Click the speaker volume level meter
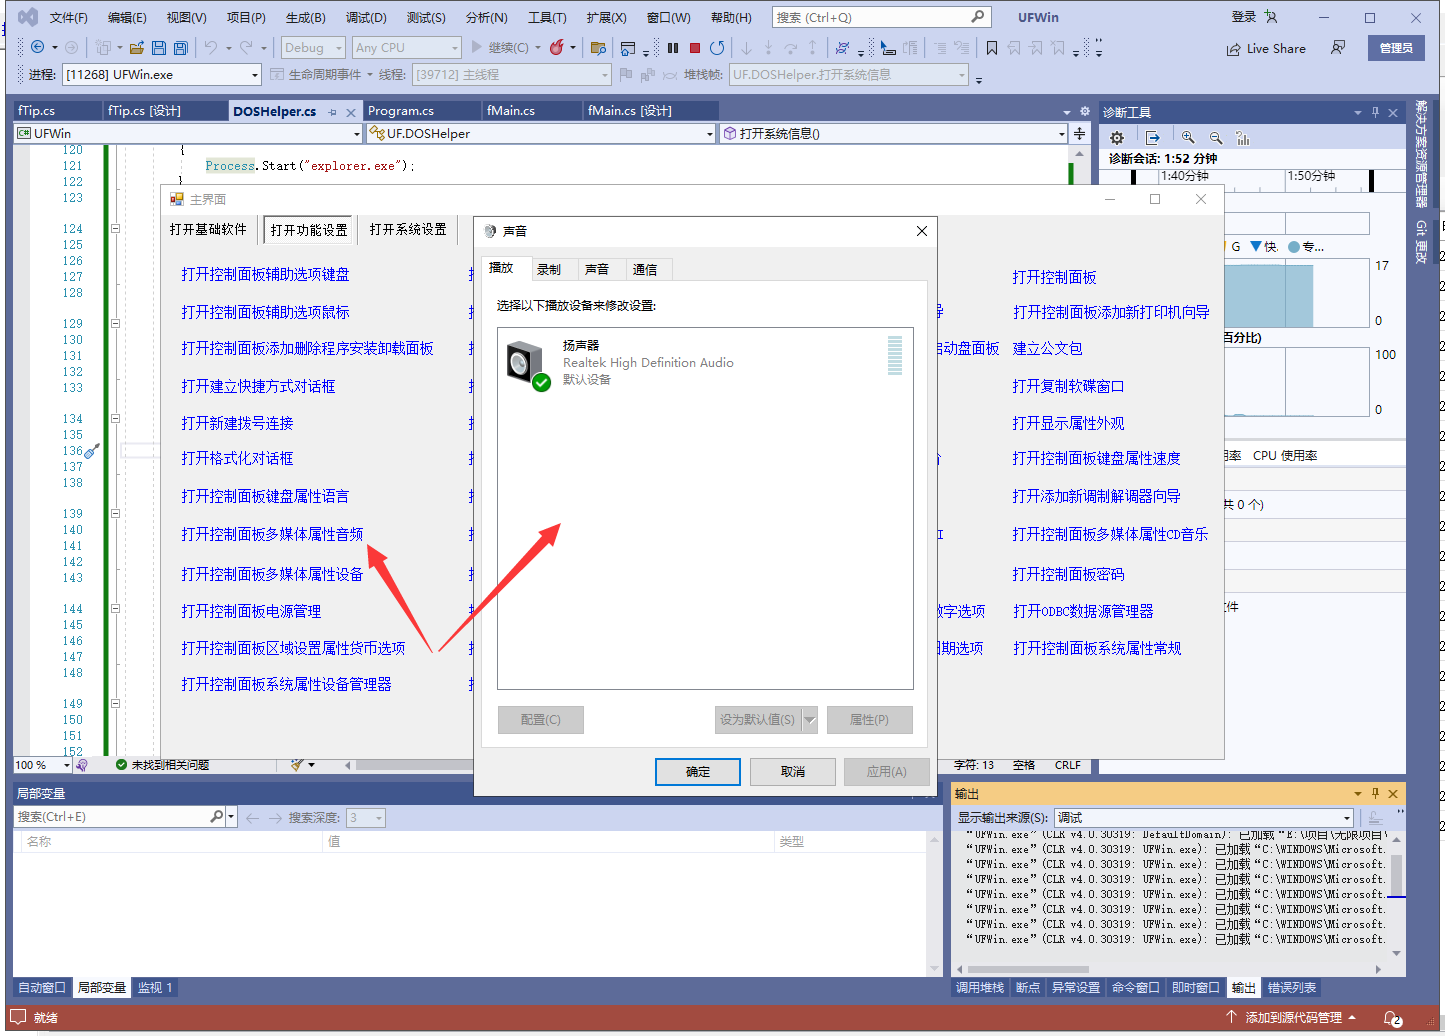The height and width of the screenshot is (1036, 1445). tap(895, 356)
